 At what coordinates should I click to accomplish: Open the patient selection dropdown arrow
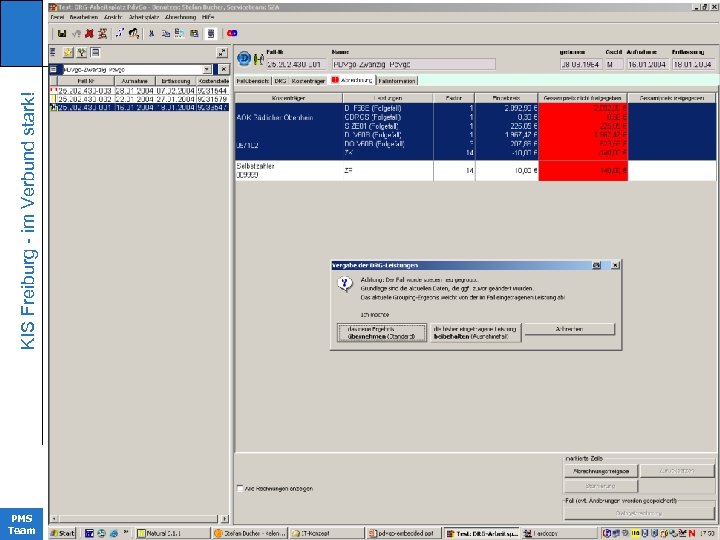[x=207, y=69]
